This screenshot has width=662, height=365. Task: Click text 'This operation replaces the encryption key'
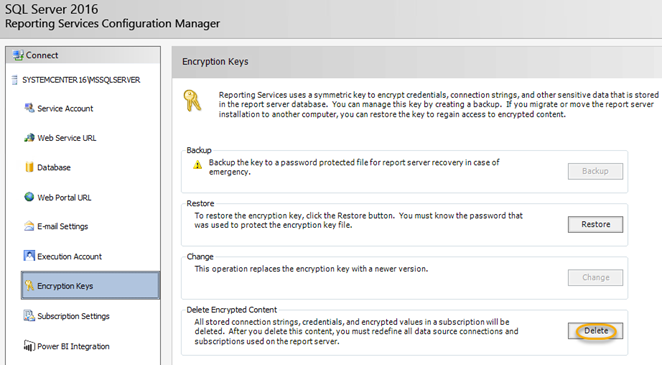(311, 269)
